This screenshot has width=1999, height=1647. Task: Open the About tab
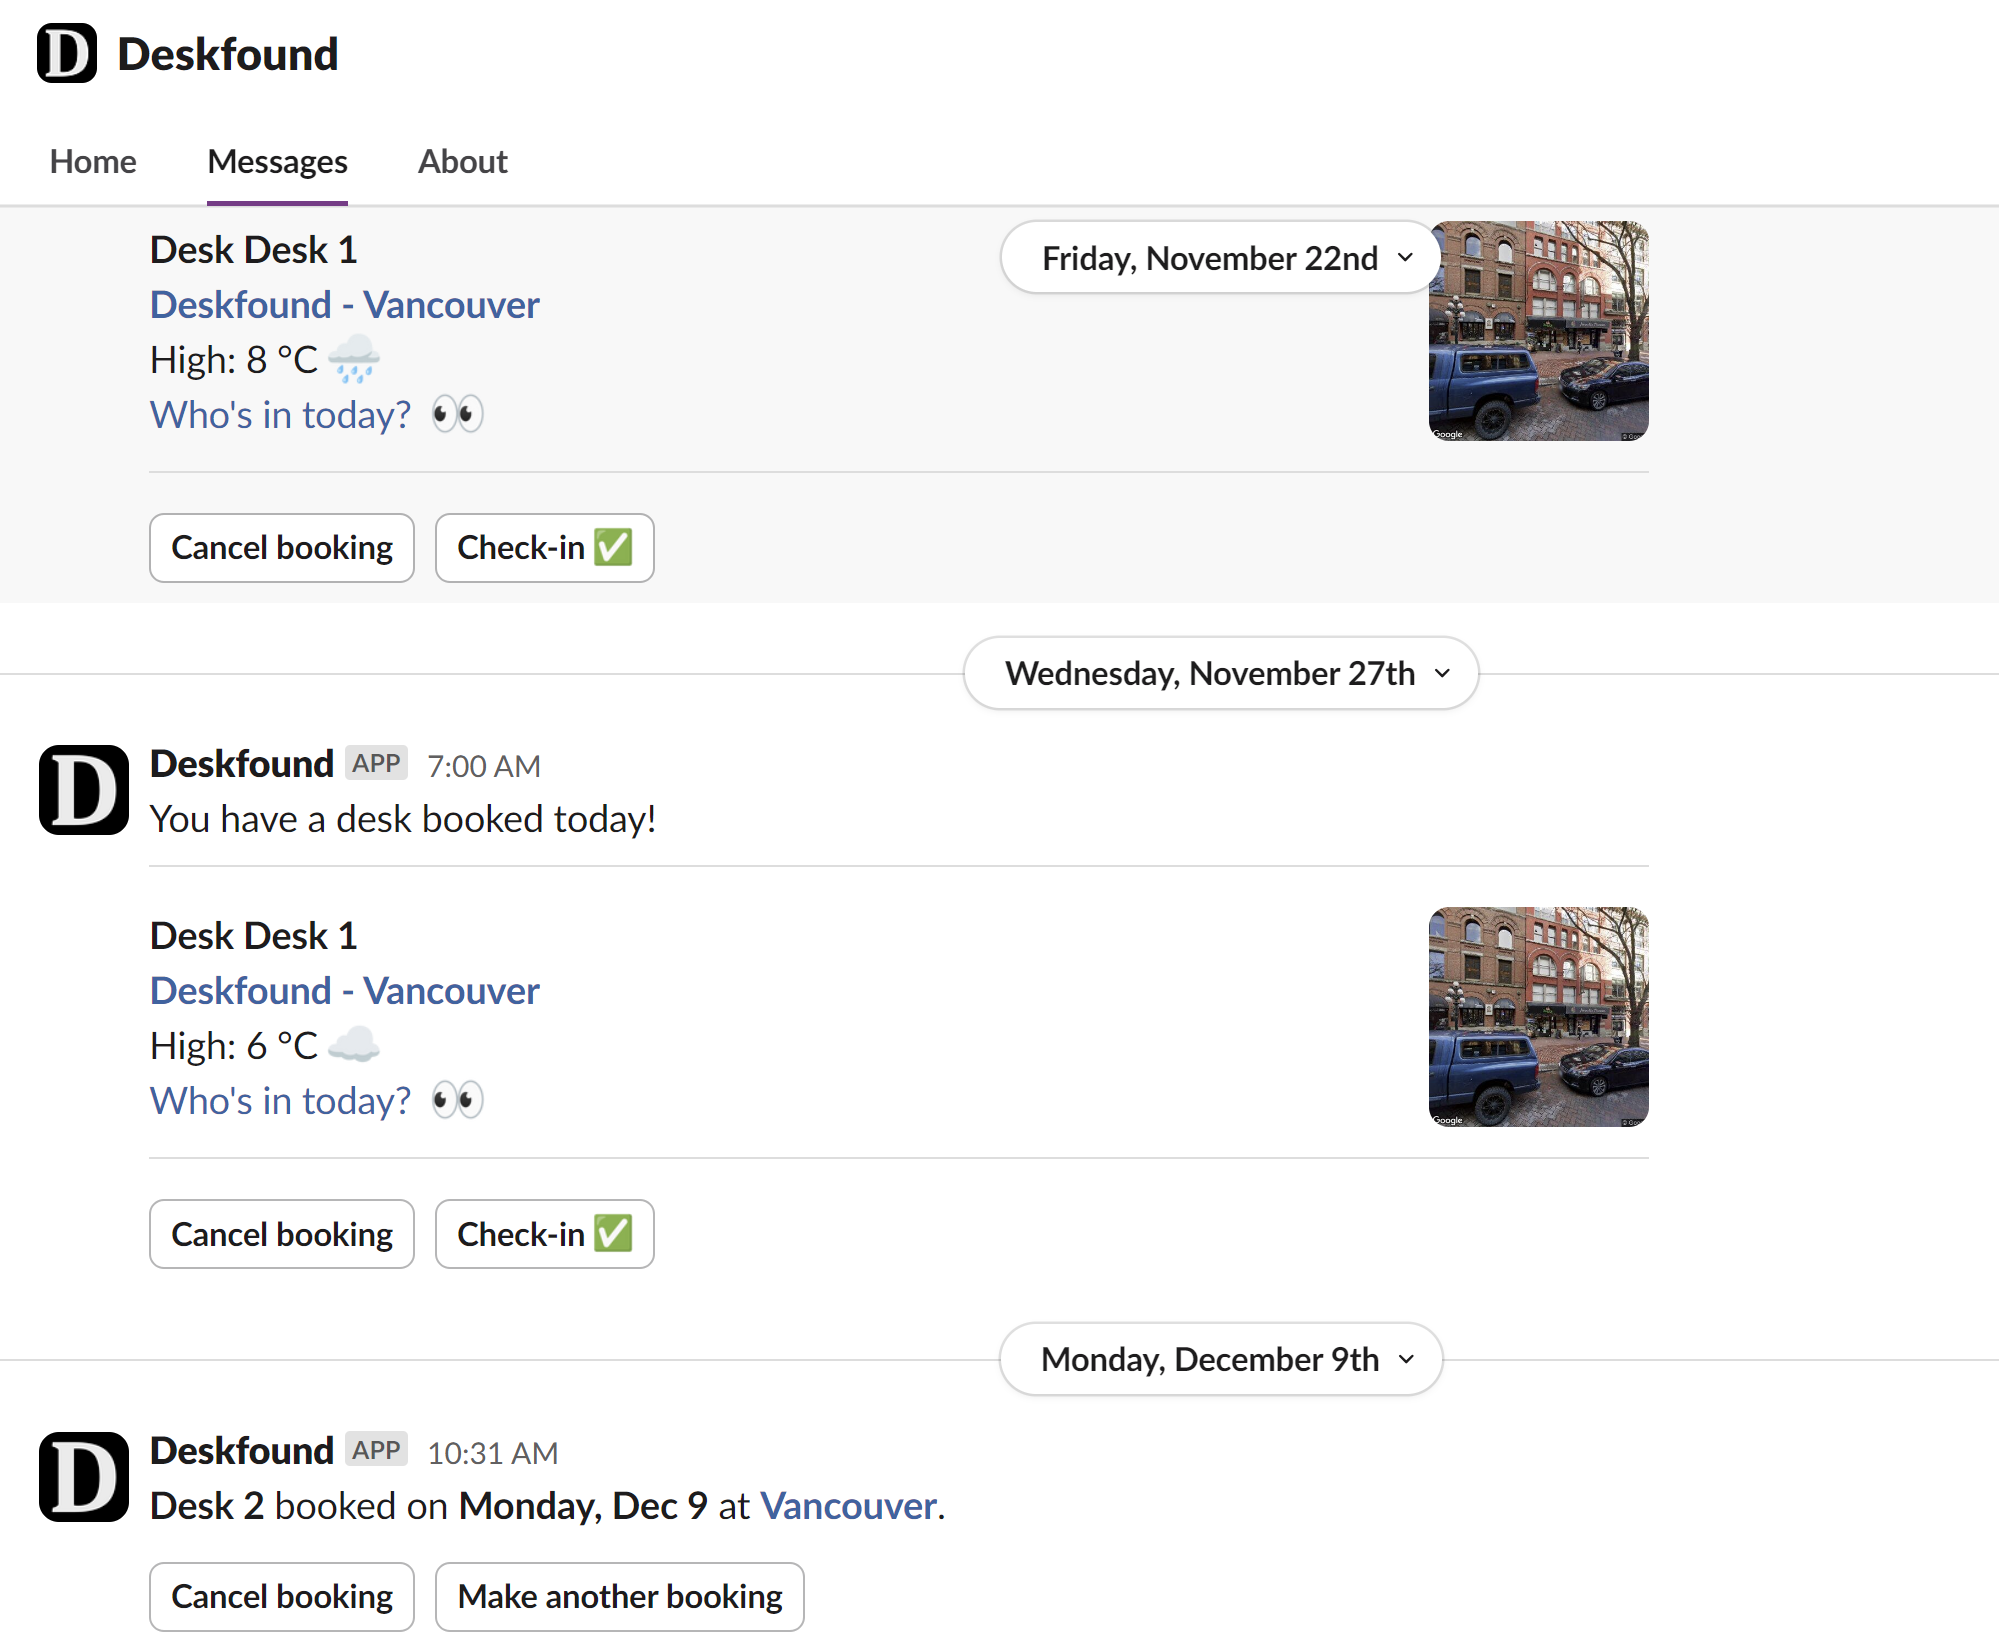(462, 162)
